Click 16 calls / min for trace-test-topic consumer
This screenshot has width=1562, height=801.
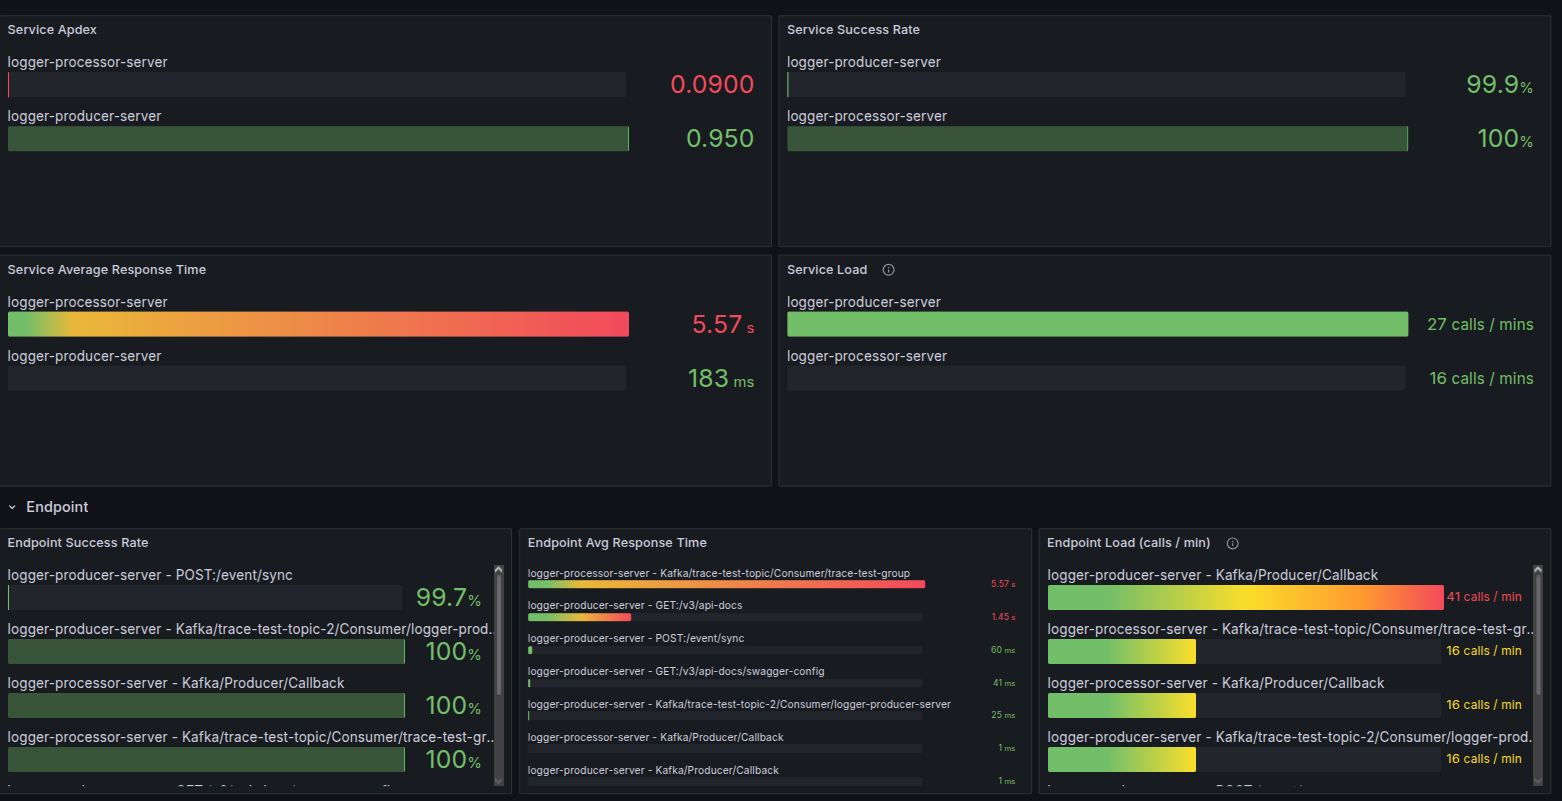tap(1484, 651)
